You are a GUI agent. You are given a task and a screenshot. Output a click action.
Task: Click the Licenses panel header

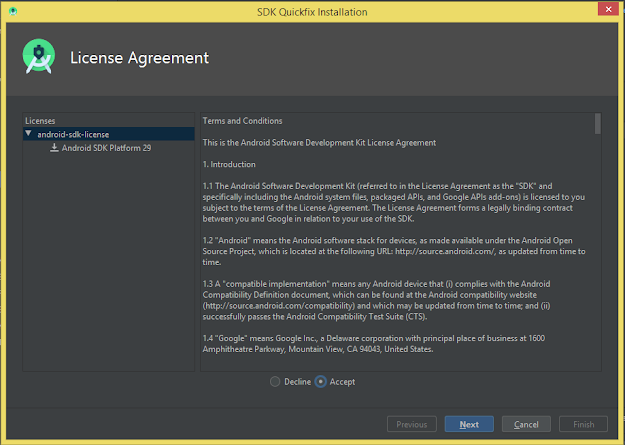pos(40,121)
